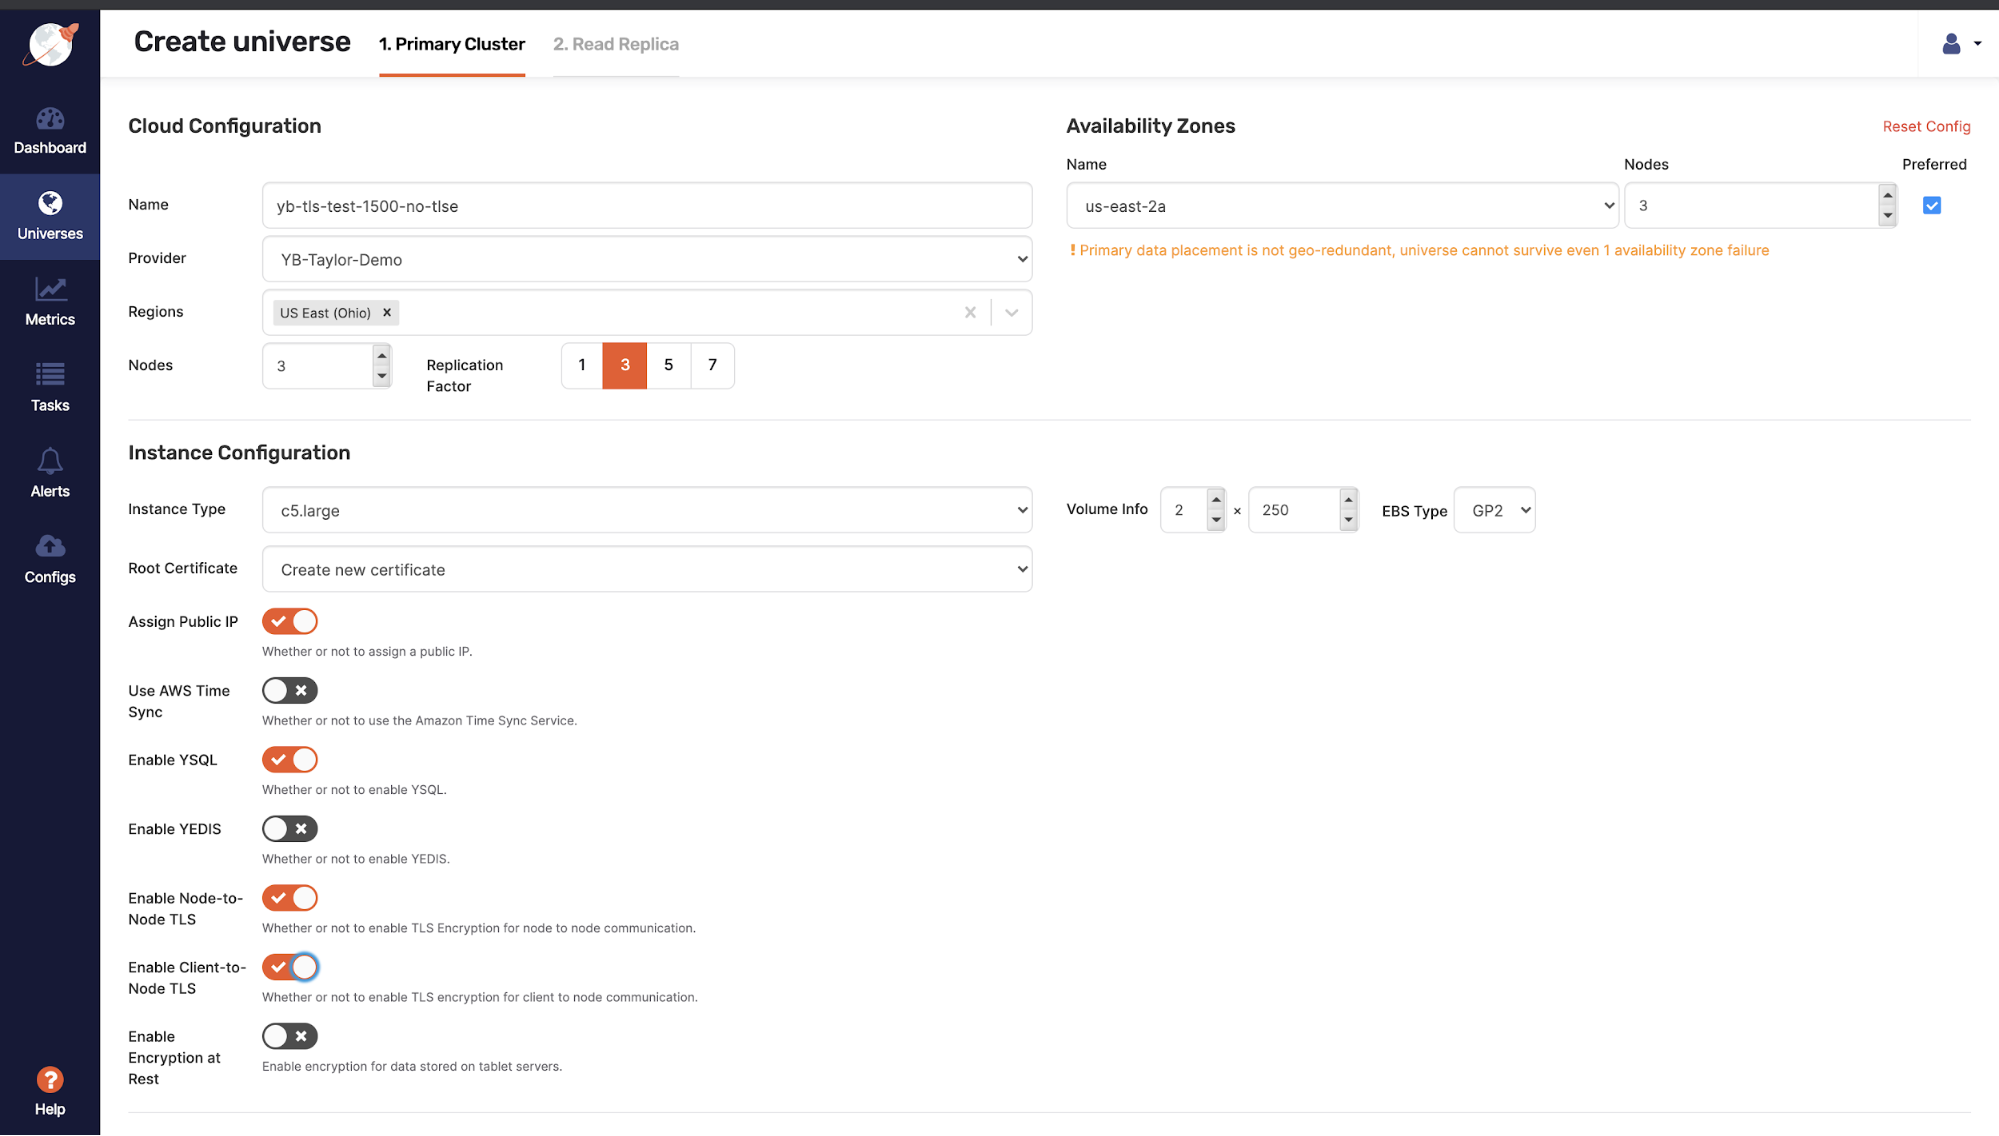Select the Primary Cluster tab
The image size is (1999, 1136).
tap(451, 44)
